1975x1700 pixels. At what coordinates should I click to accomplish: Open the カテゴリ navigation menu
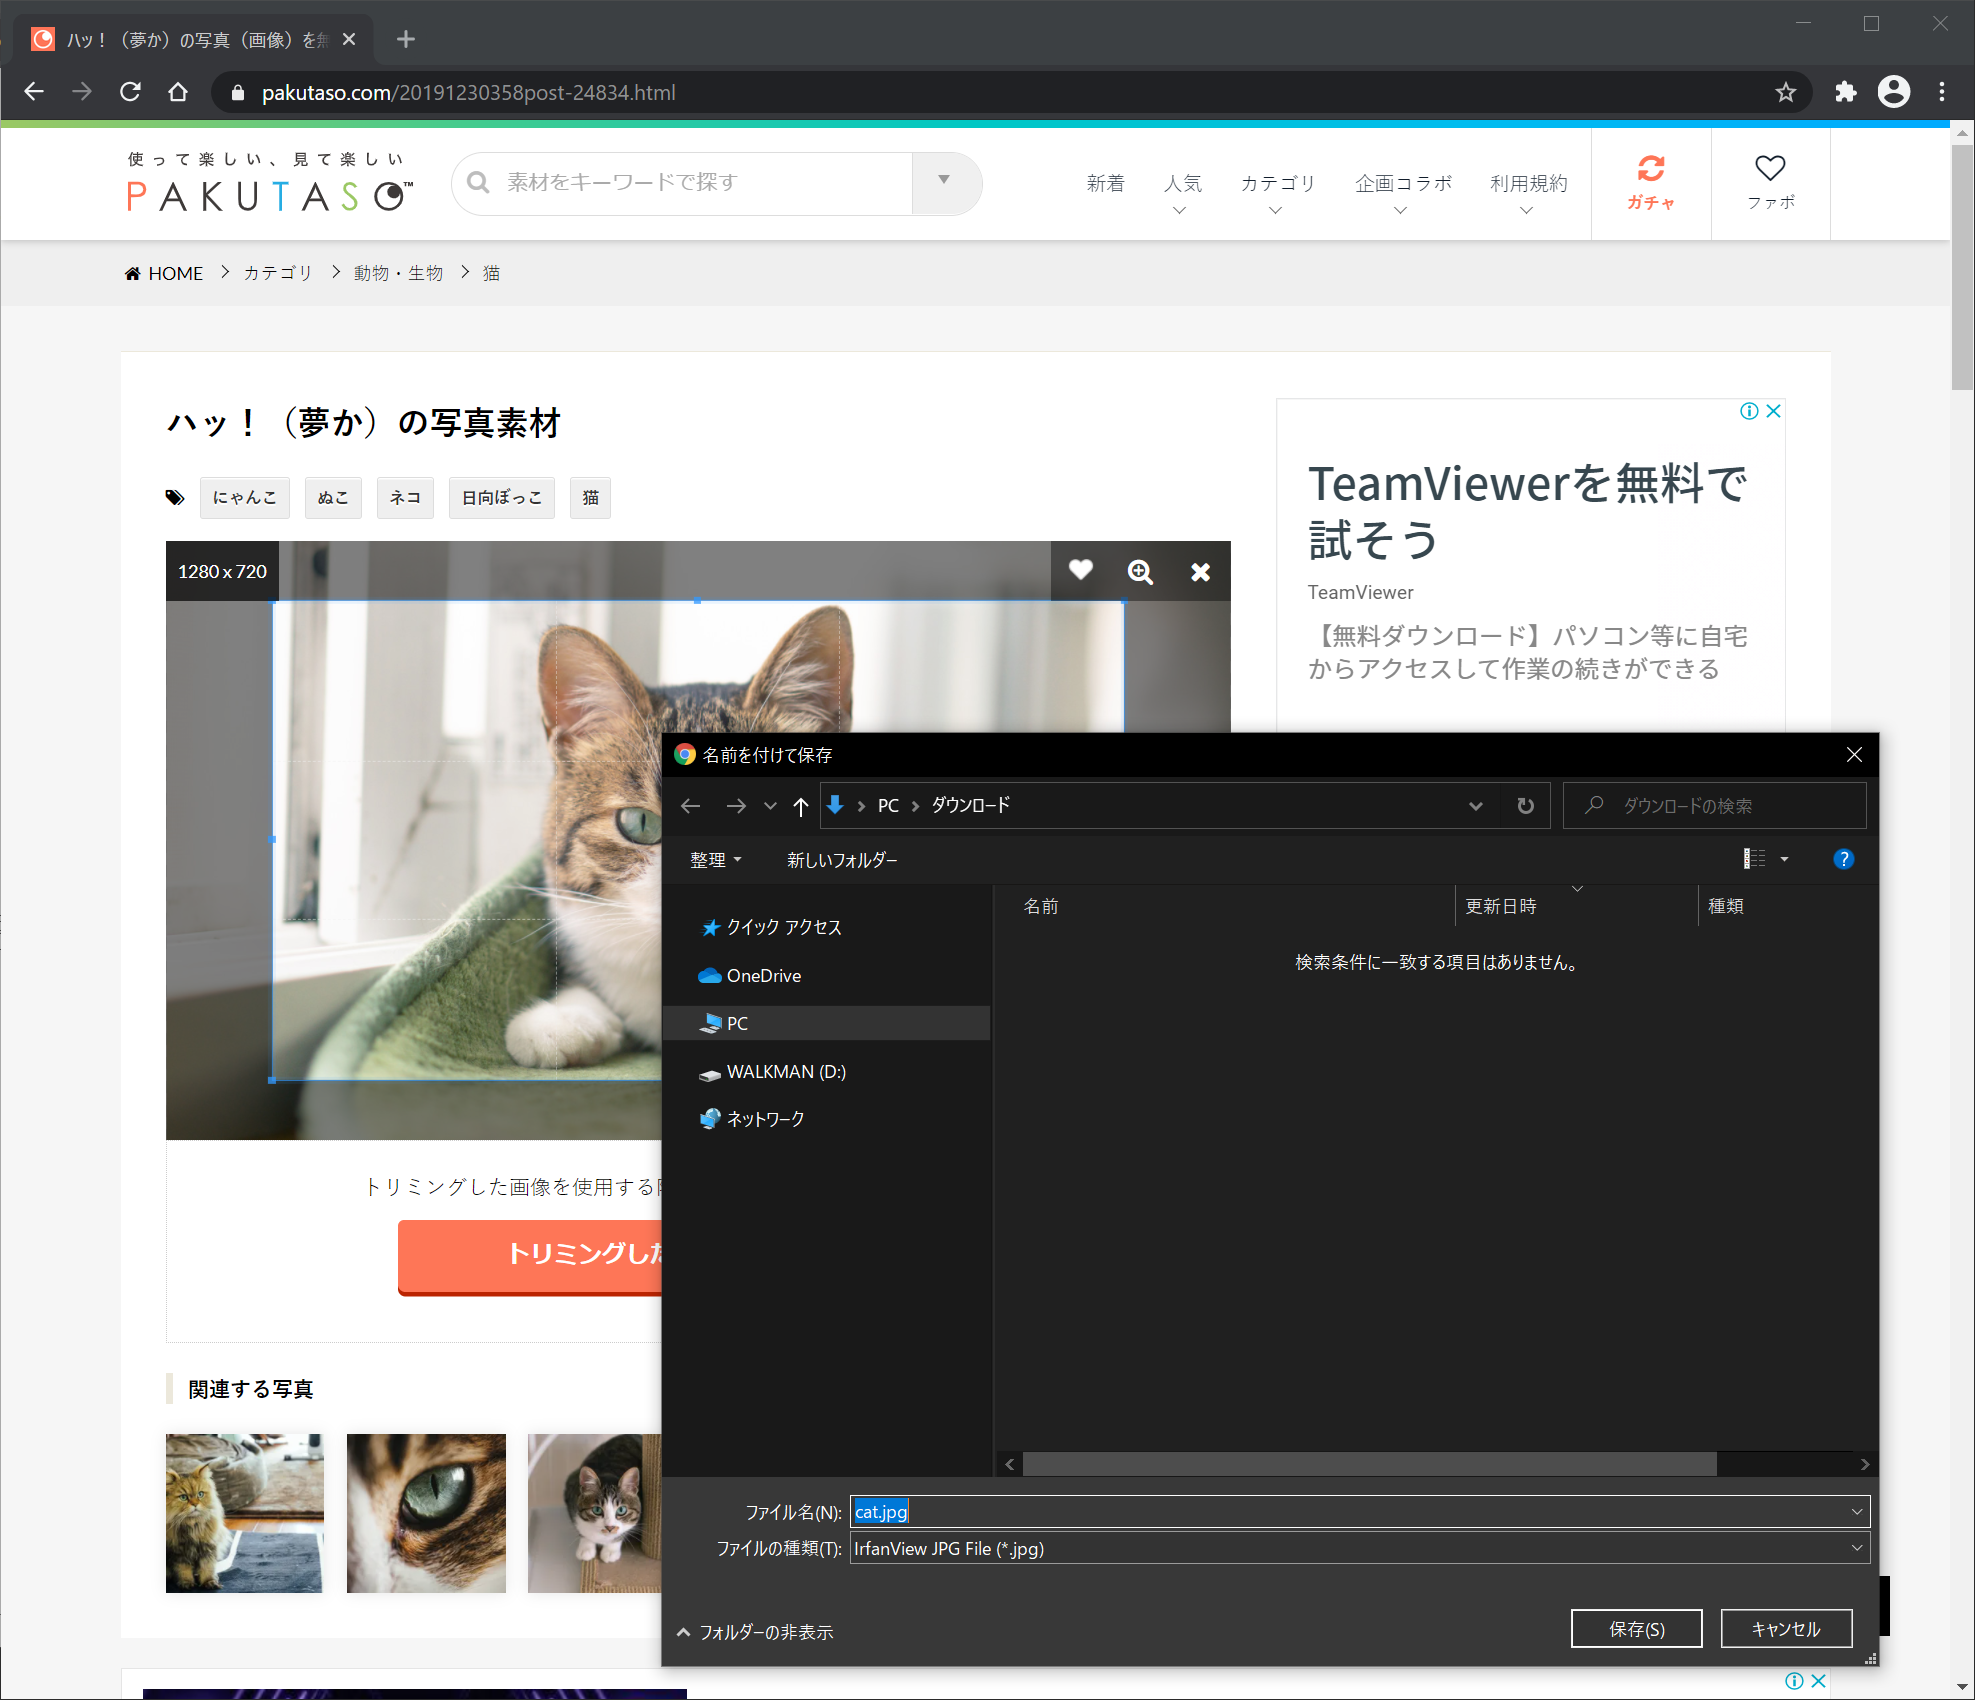[x=1277, y=184]
